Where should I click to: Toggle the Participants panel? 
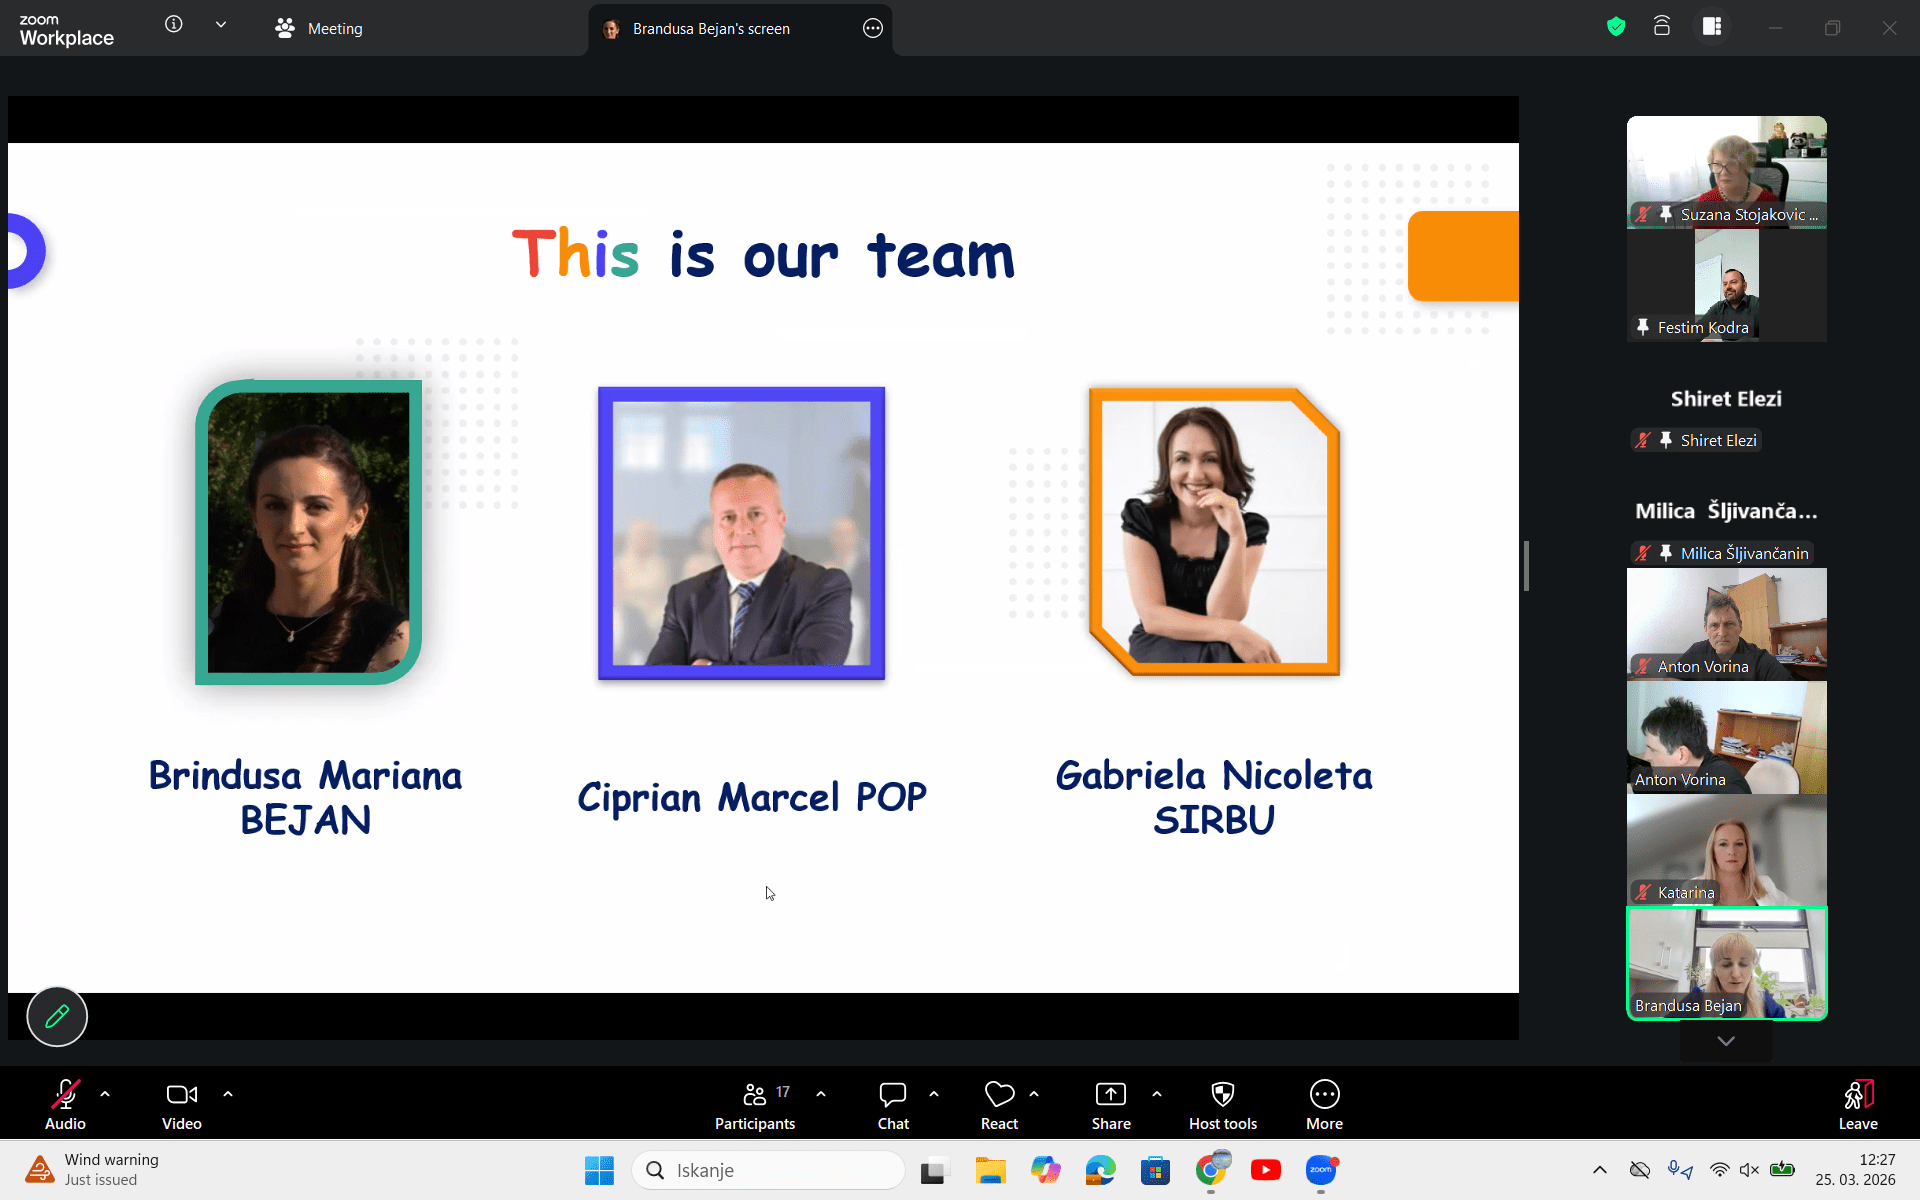point(755,1105)
